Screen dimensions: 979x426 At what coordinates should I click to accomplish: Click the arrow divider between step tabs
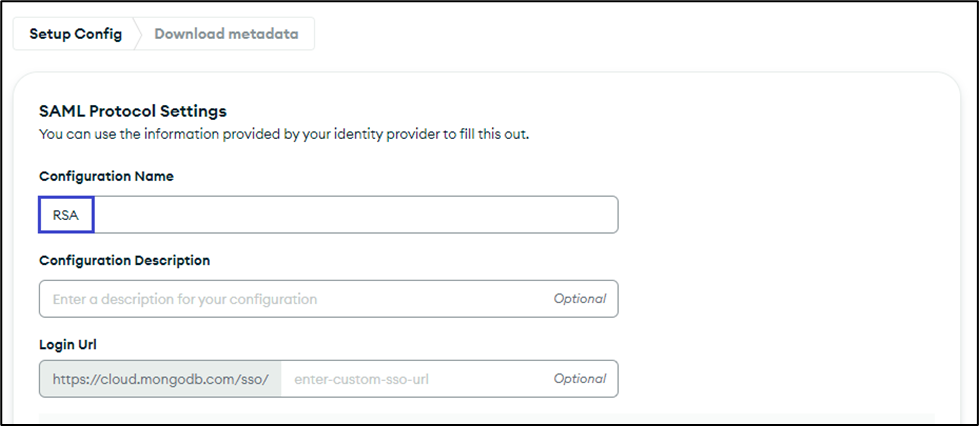[138, 34]
